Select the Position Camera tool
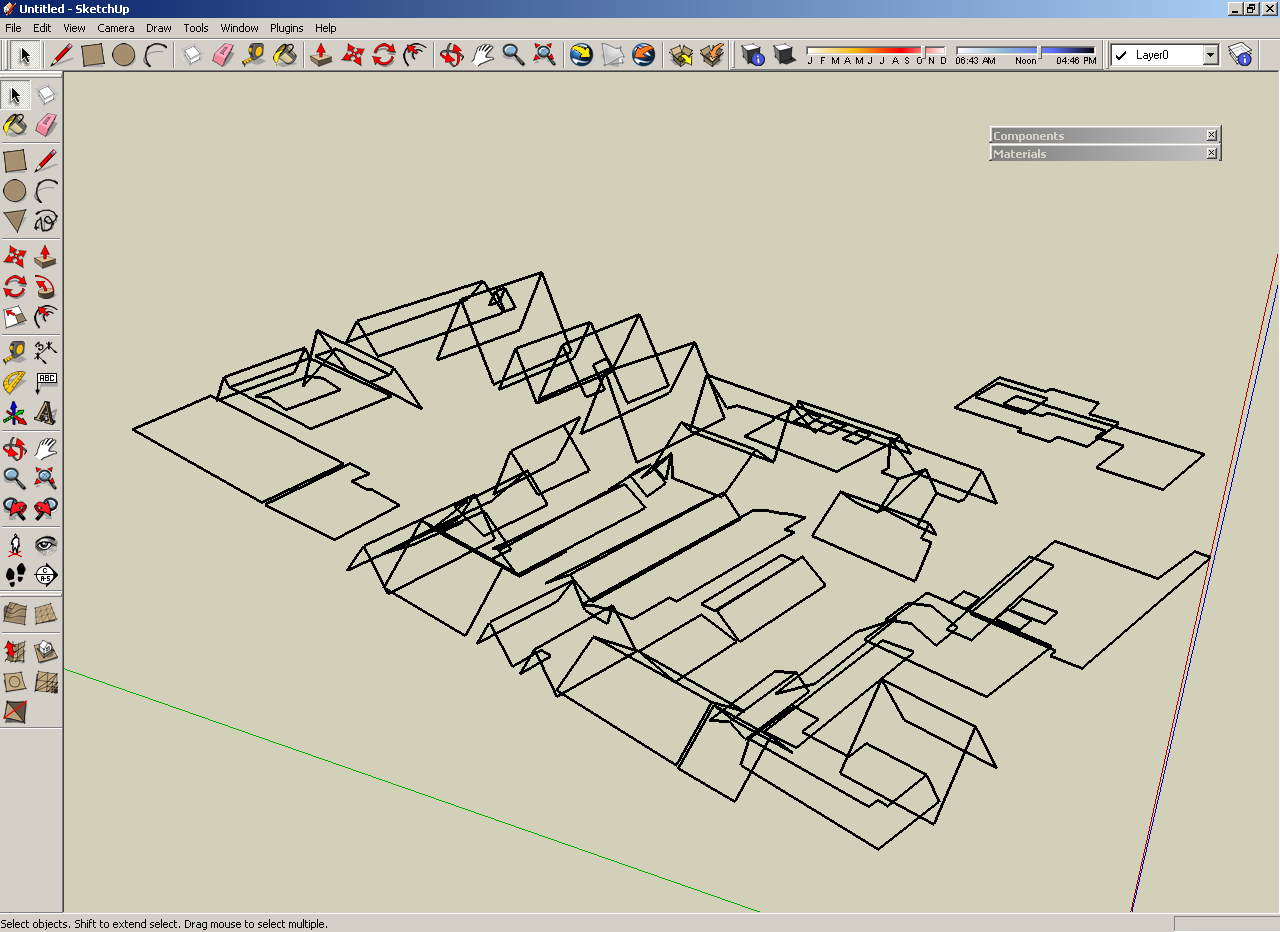This screenshot has width=1280, height=932. (x=15, y=545)
